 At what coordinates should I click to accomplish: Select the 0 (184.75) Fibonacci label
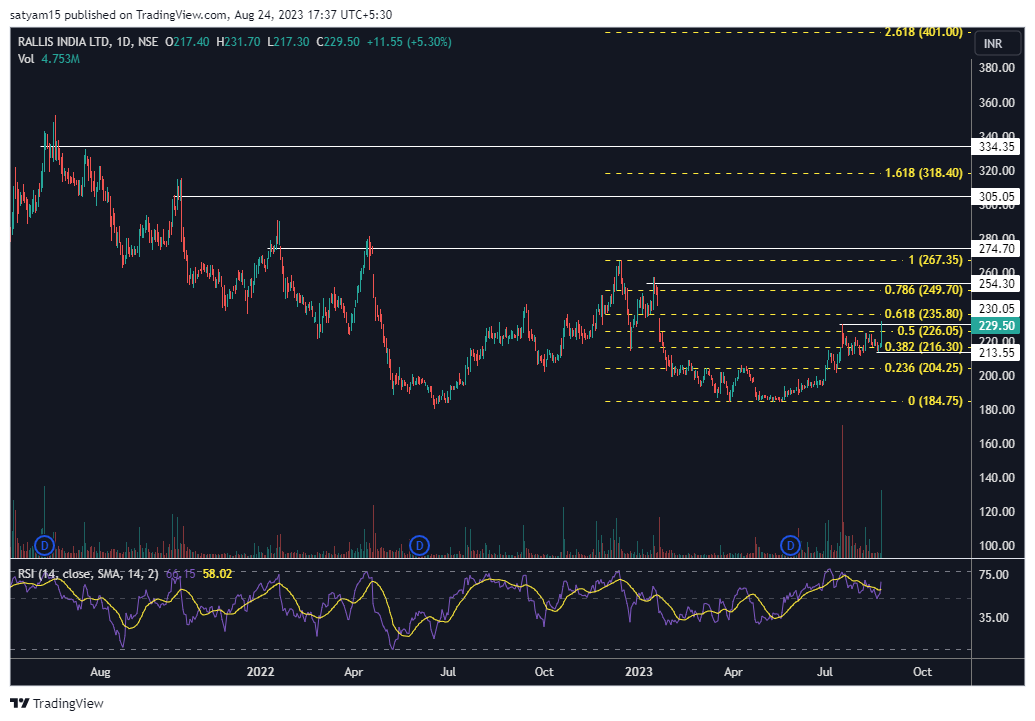click(935, 401)
